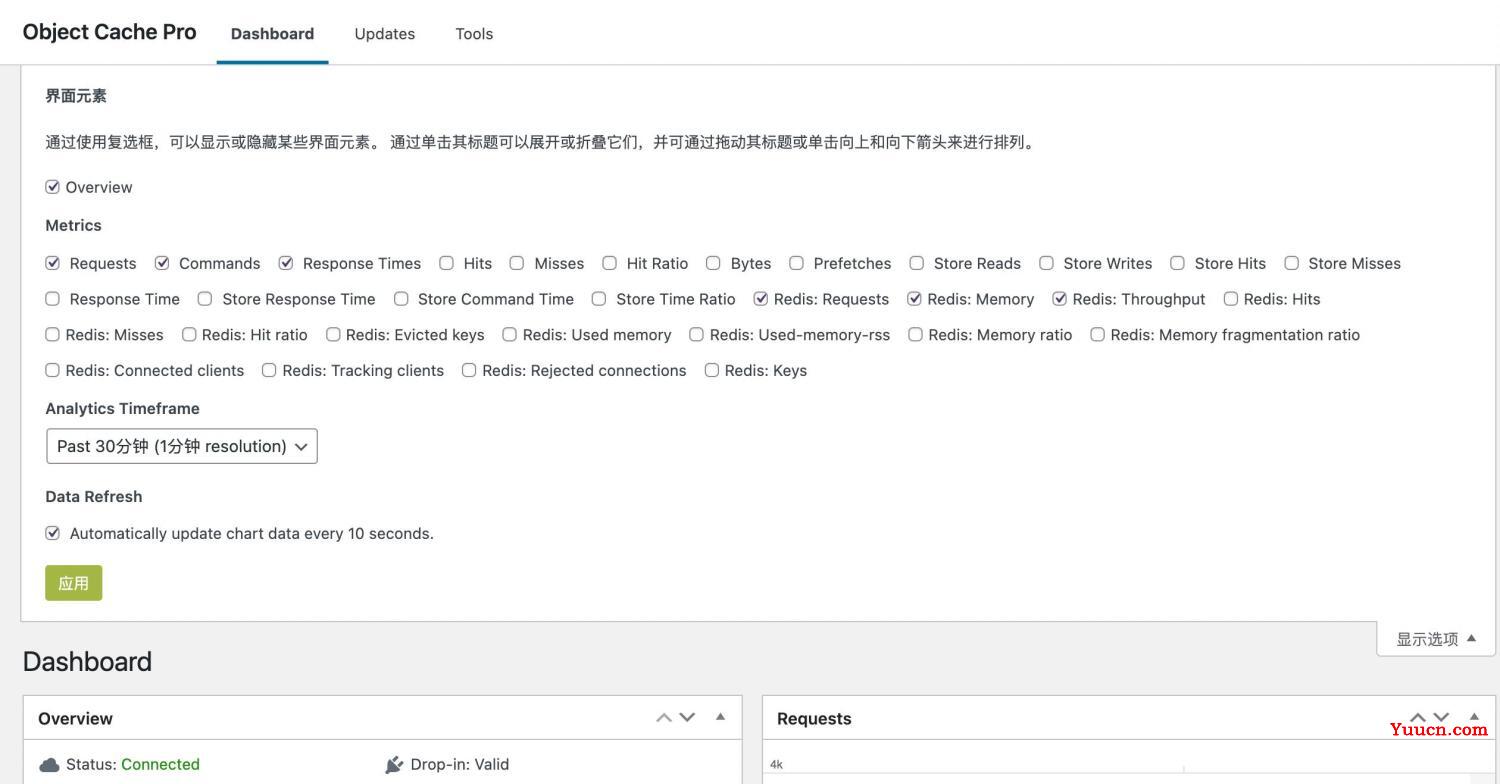This screenshot has height=784, width=1500.
Task: Enable the Store Hits checkbox
Action: click(1178, 263)
